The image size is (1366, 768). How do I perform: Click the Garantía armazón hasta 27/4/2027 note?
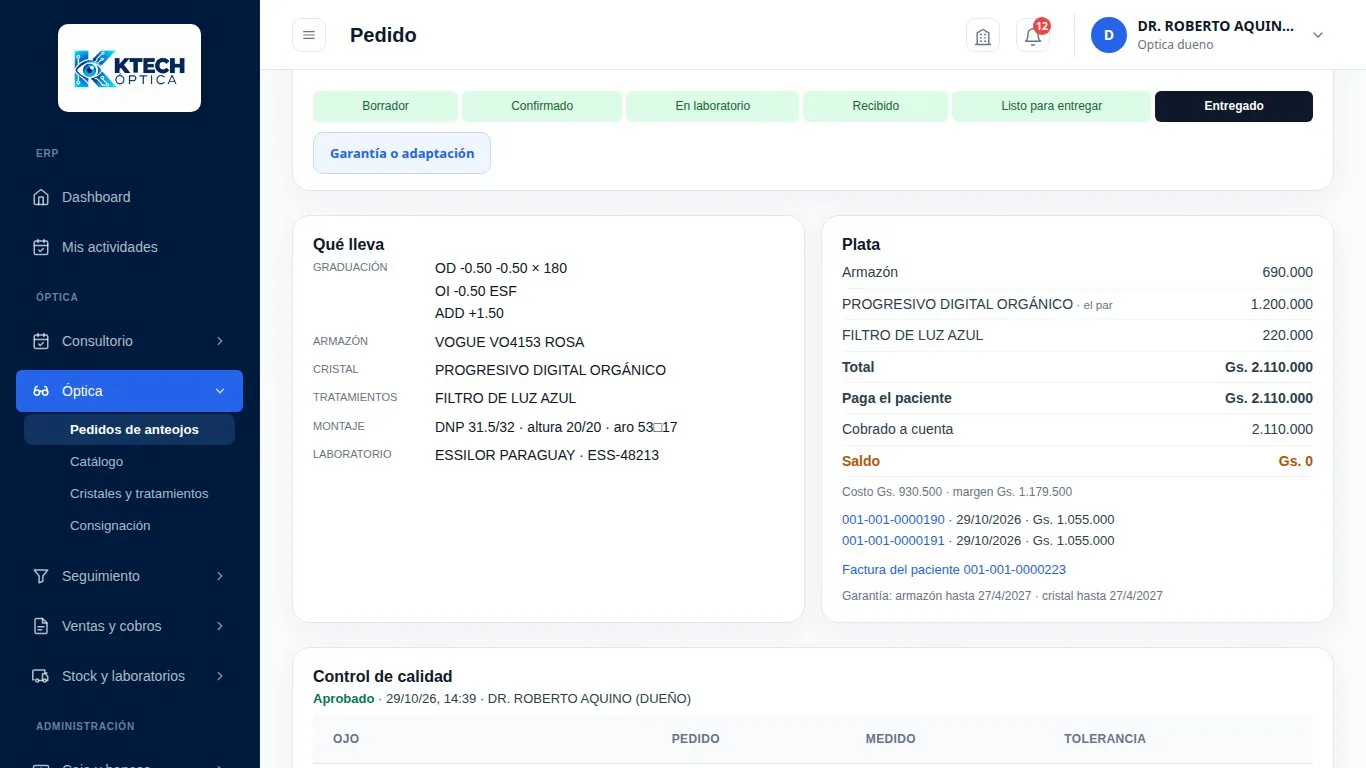(1002, 596)
